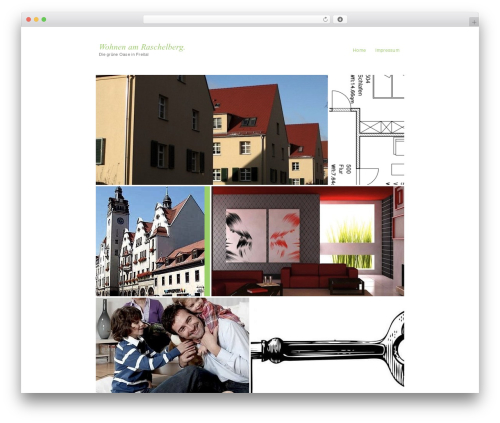500x423 pixels.
Task: Open the red living room interior image
Action: (x=308, y=241)
